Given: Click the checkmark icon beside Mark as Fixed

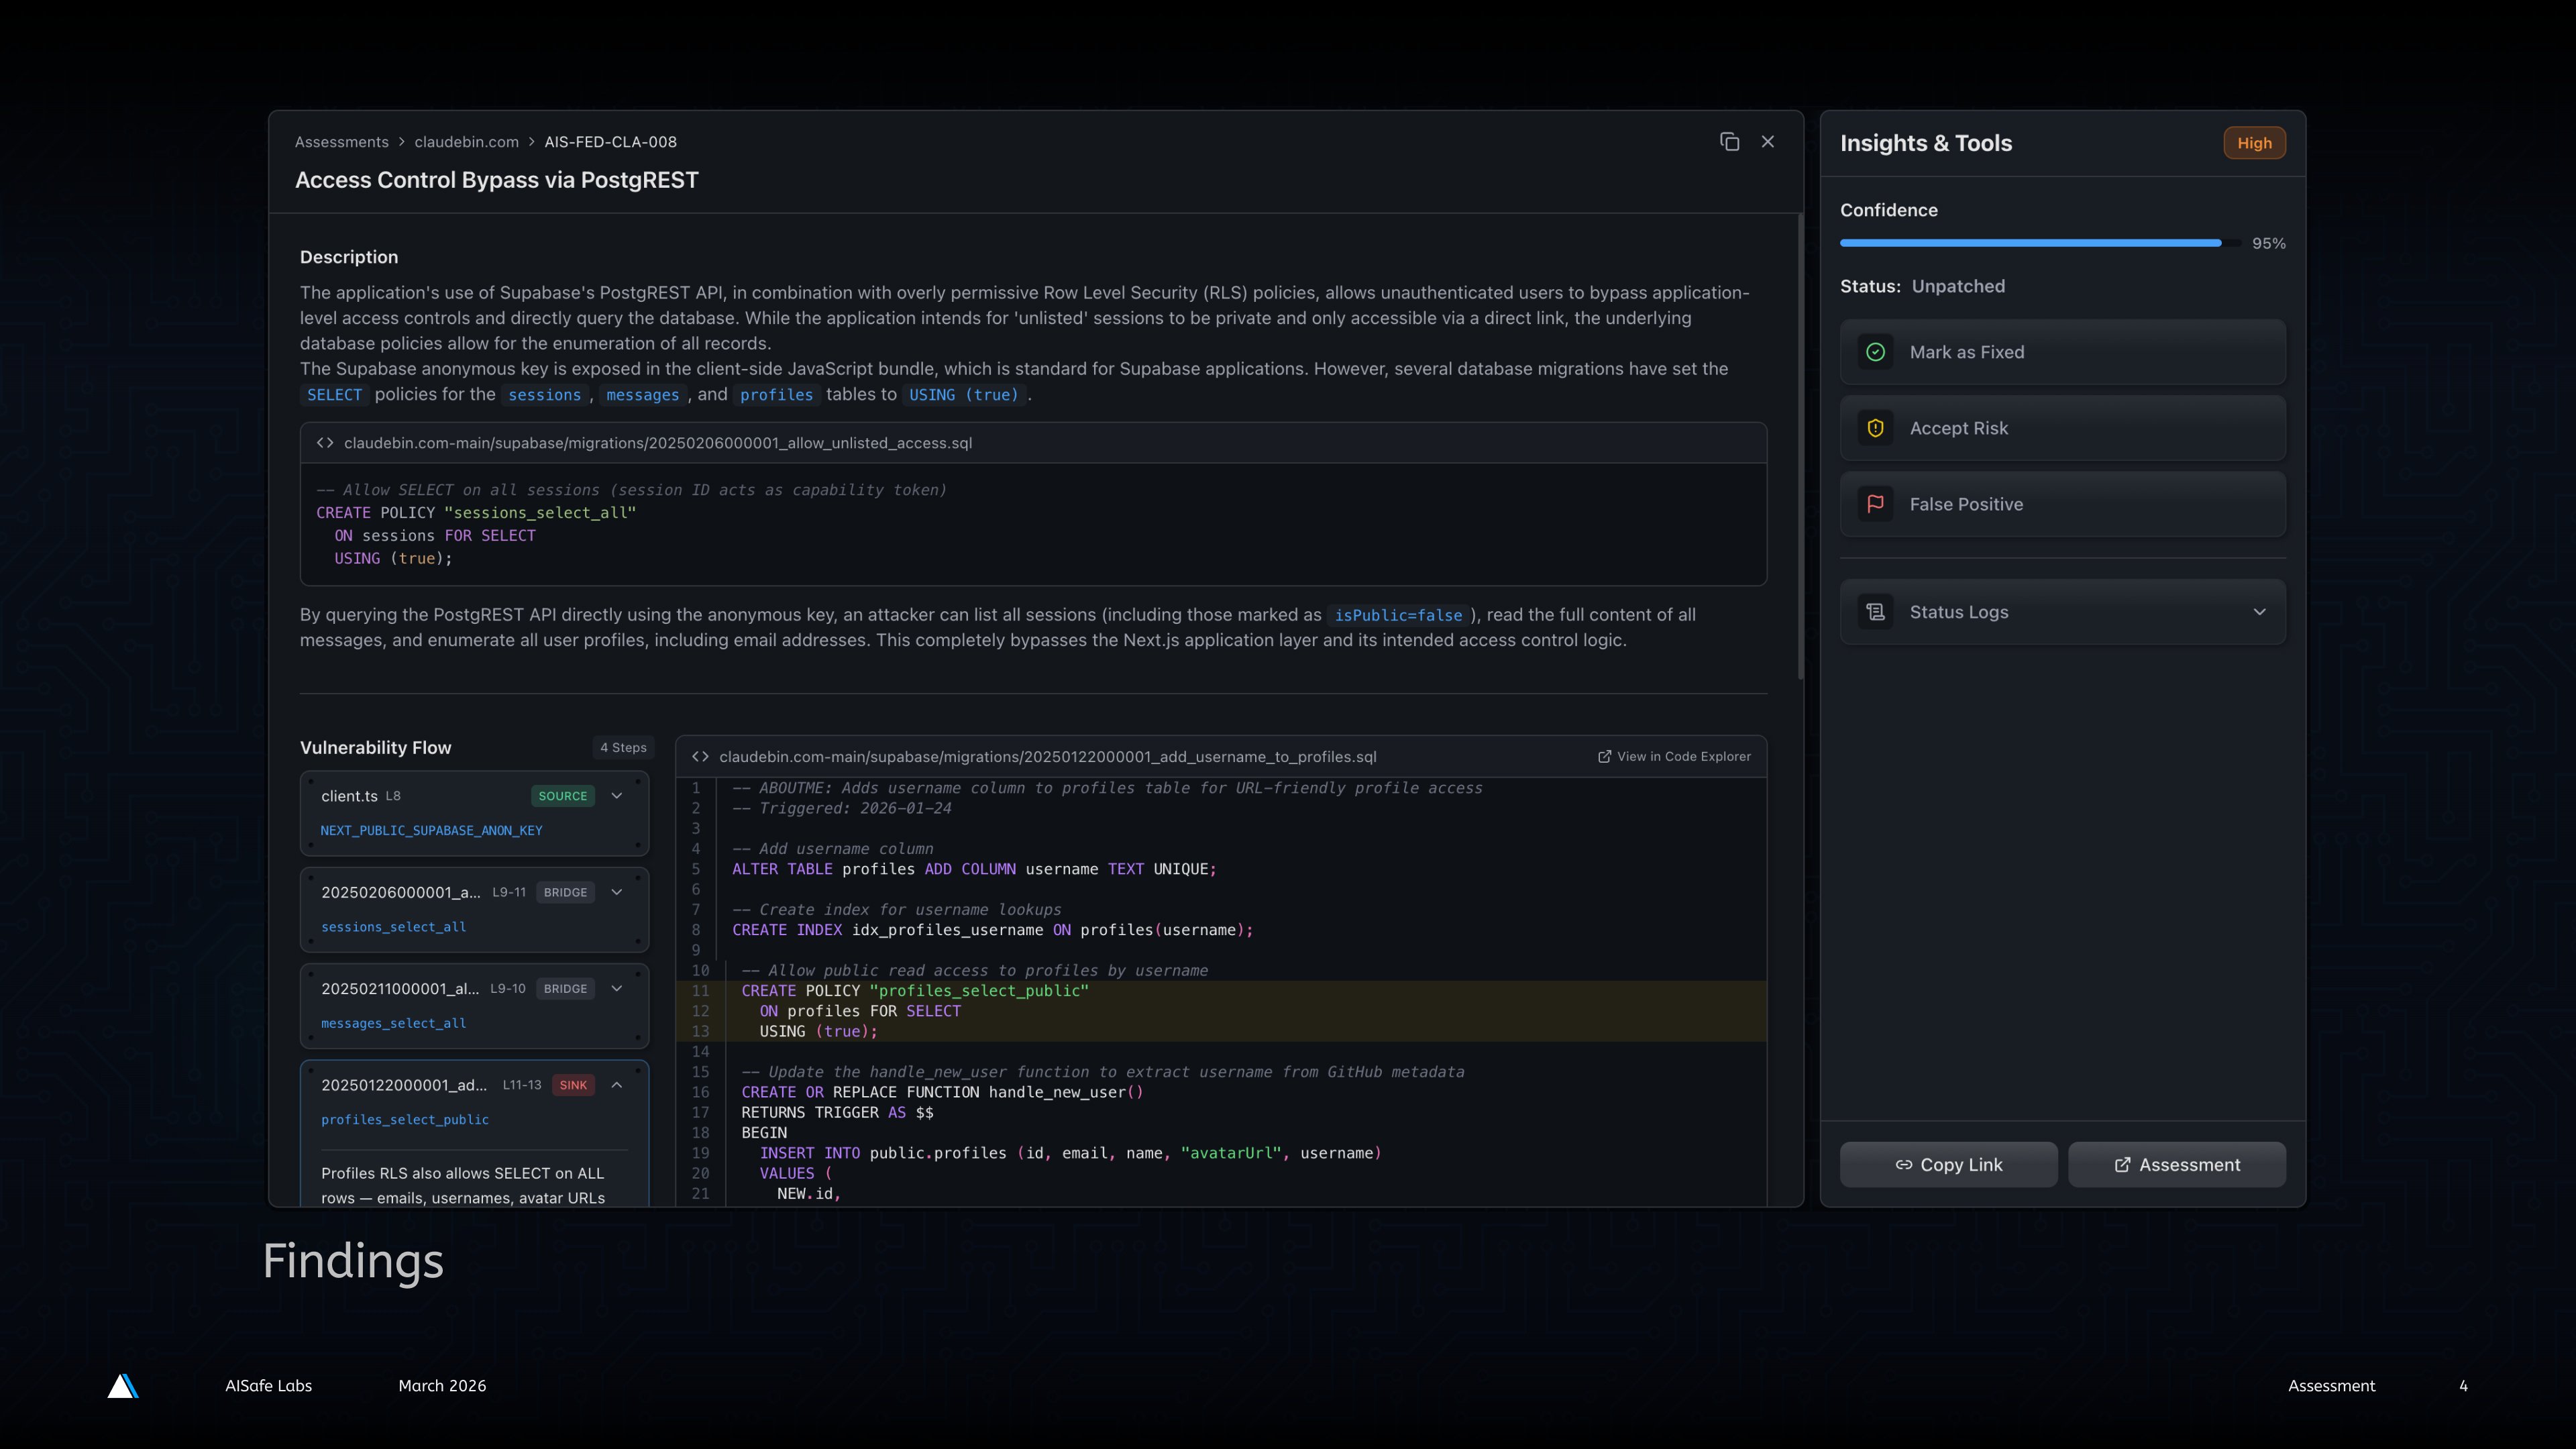Looking at the screenshot, I should [x=1875, y=351].
